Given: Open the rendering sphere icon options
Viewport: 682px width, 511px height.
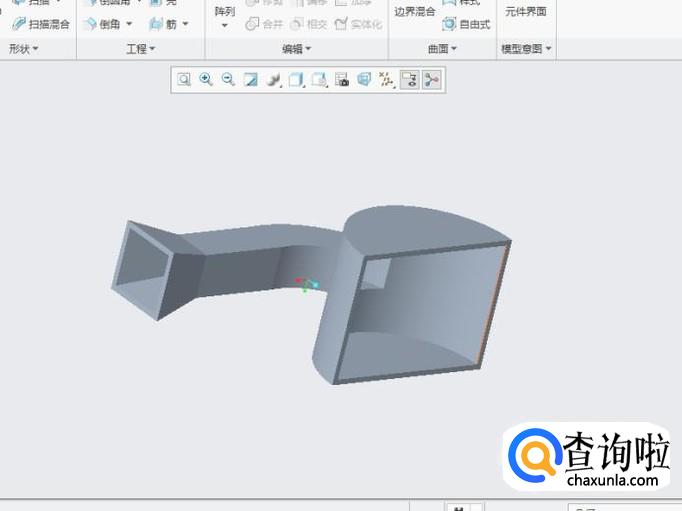Looking at the screenshot, I should (274, 80).
